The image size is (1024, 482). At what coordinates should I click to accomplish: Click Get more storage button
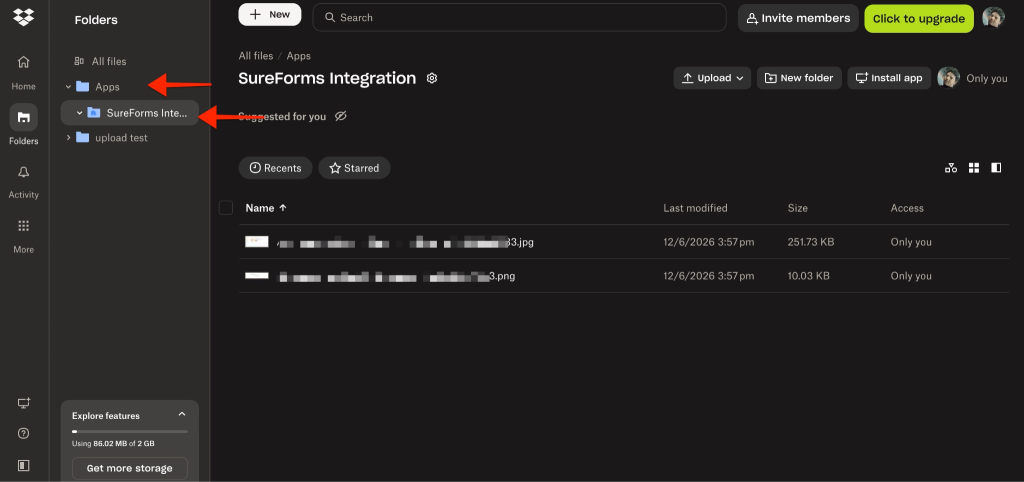(129, 468)
